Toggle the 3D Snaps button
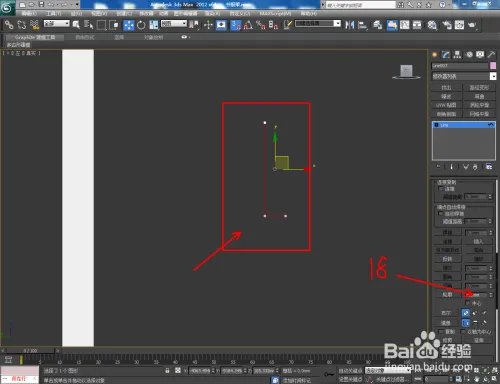Viewport: 500px width, 384px height. [x=236, y=25]
